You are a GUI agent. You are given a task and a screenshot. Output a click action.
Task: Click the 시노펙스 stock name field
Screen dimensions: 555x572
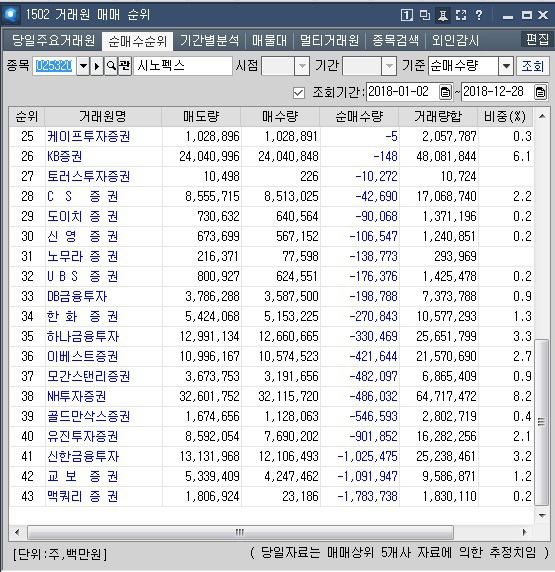click(183, 66)
